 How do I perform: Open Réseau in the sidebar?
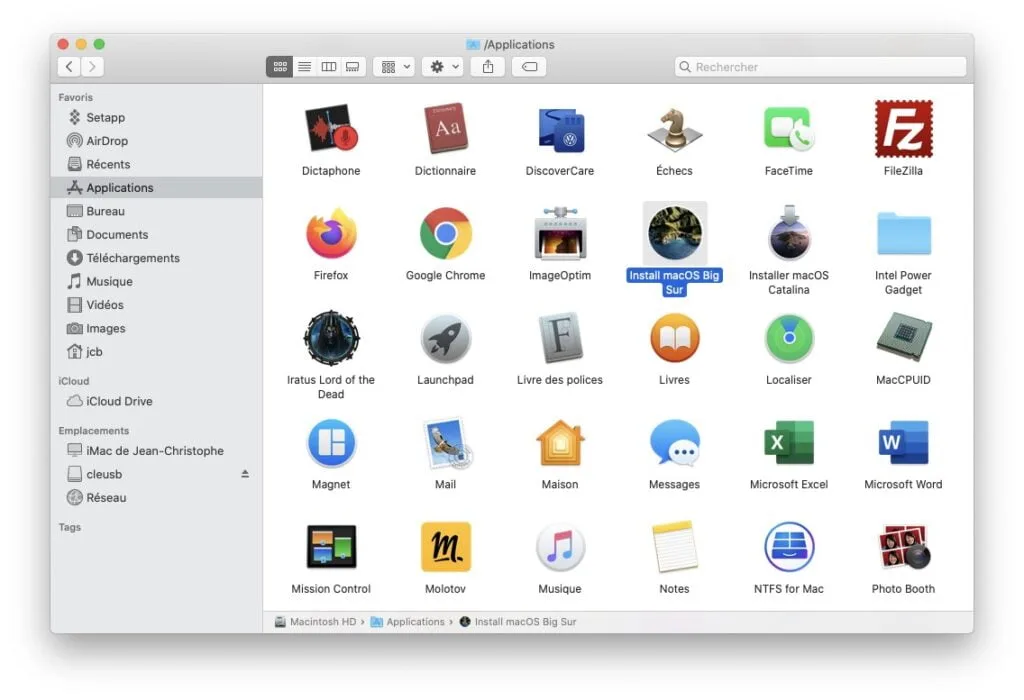[157, 498]
